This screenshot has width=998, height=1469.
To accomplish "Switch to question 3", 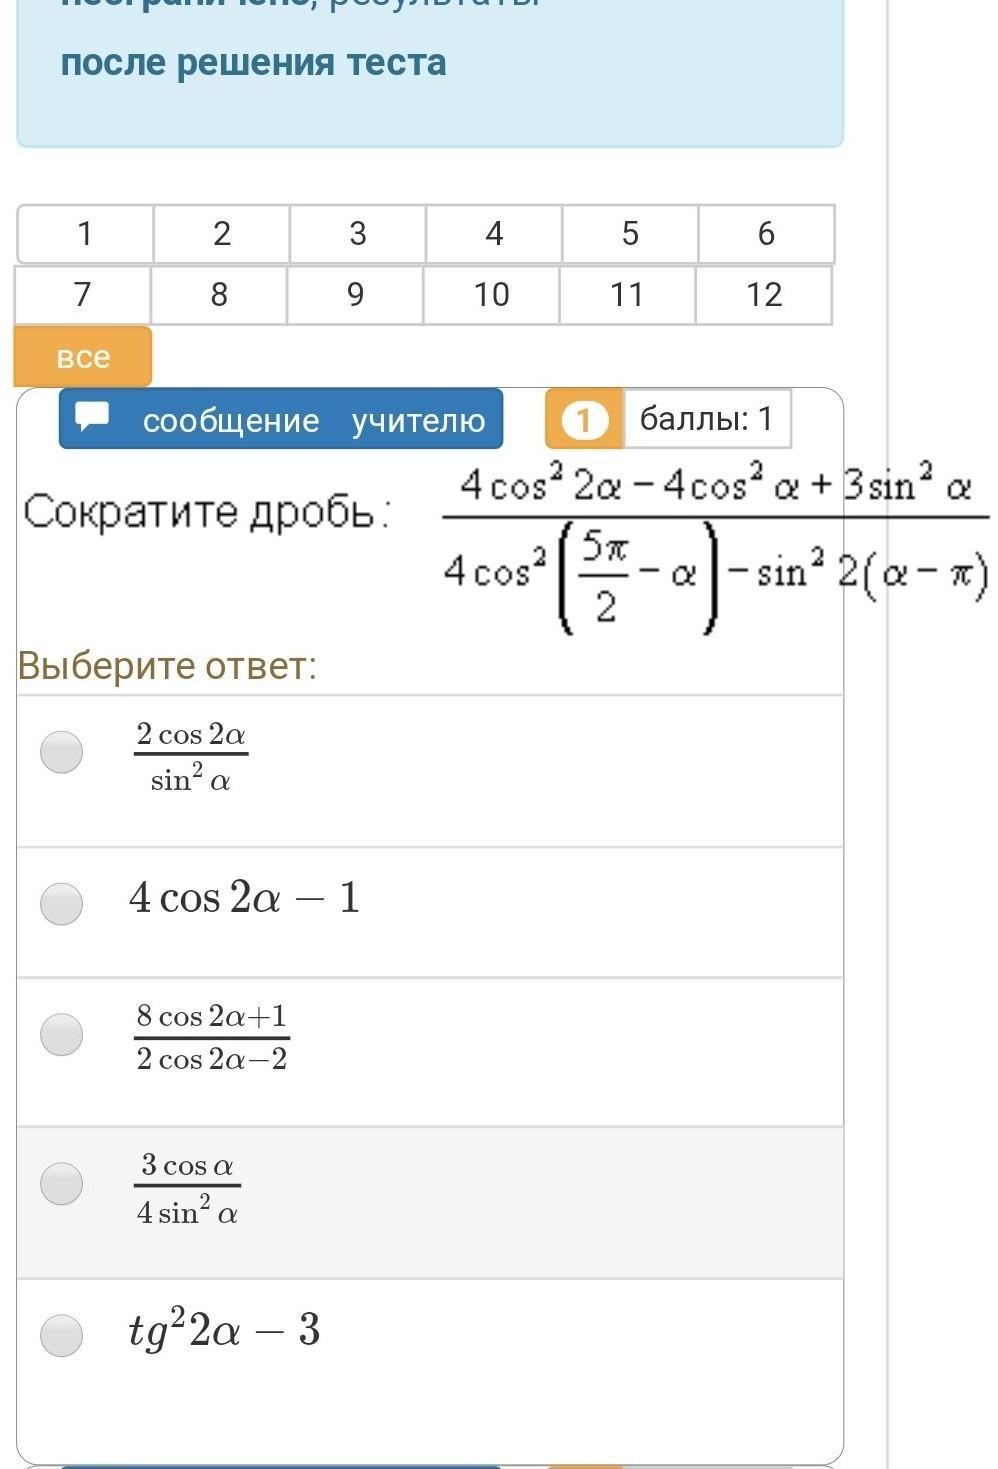I will point(358,234).
